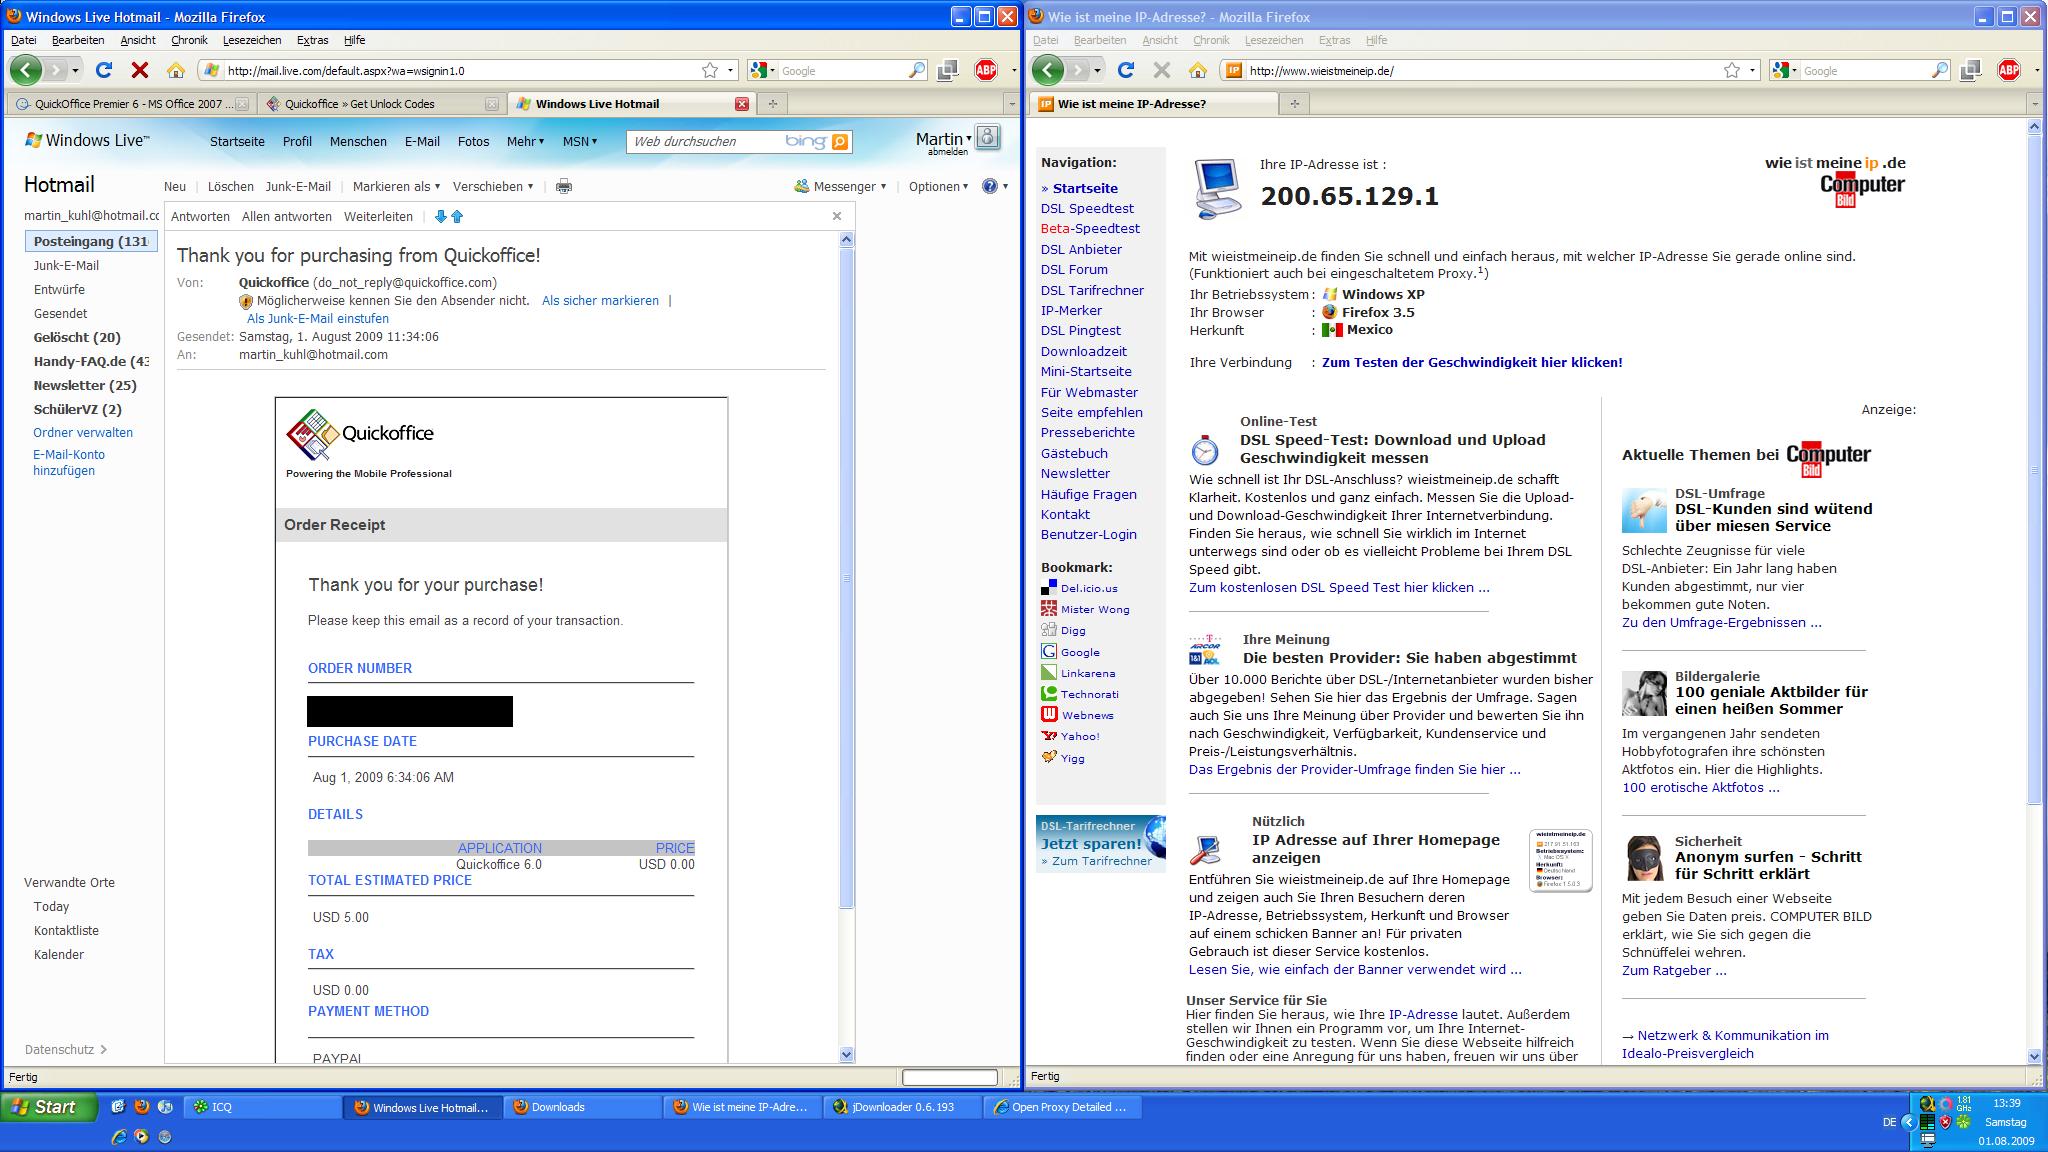Open 'Open Proxy Detailed' taskbar button

[1062, 1107]
